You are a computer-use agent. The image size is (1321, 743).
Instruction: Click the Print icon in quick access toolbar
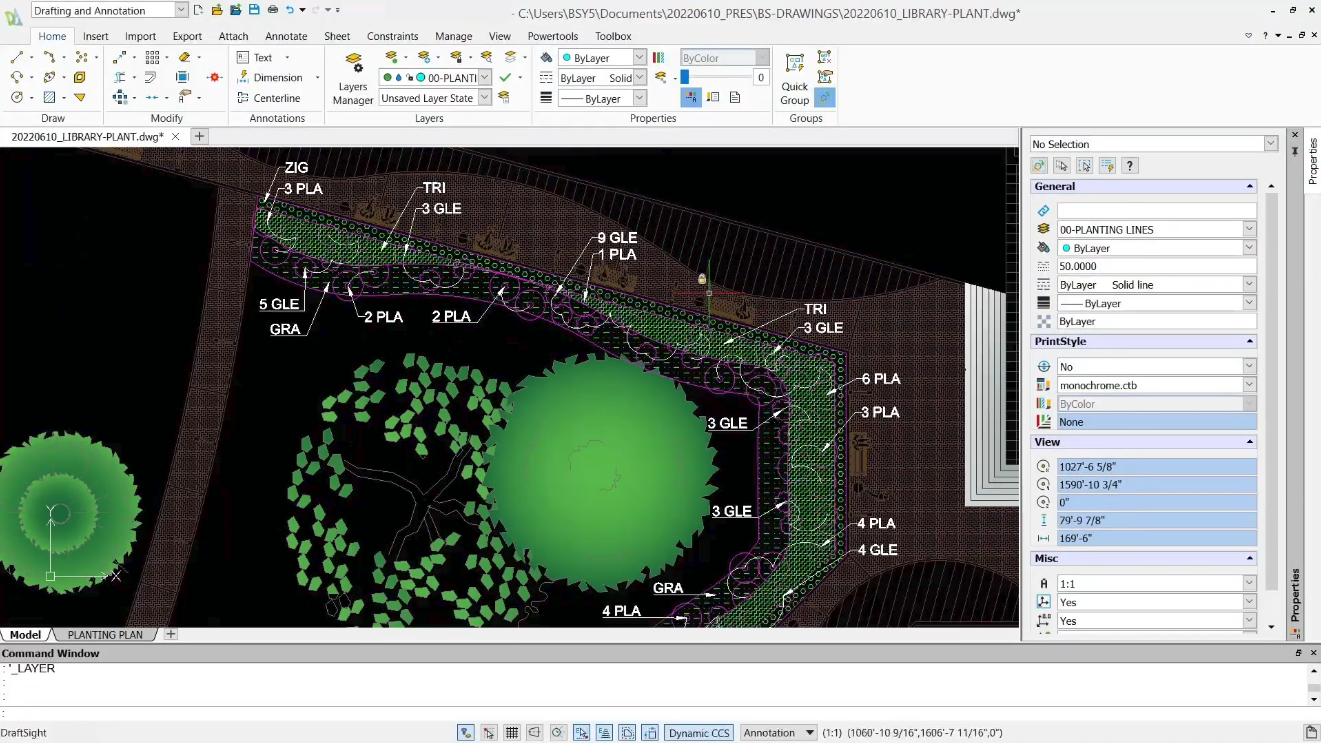[272, 10]
